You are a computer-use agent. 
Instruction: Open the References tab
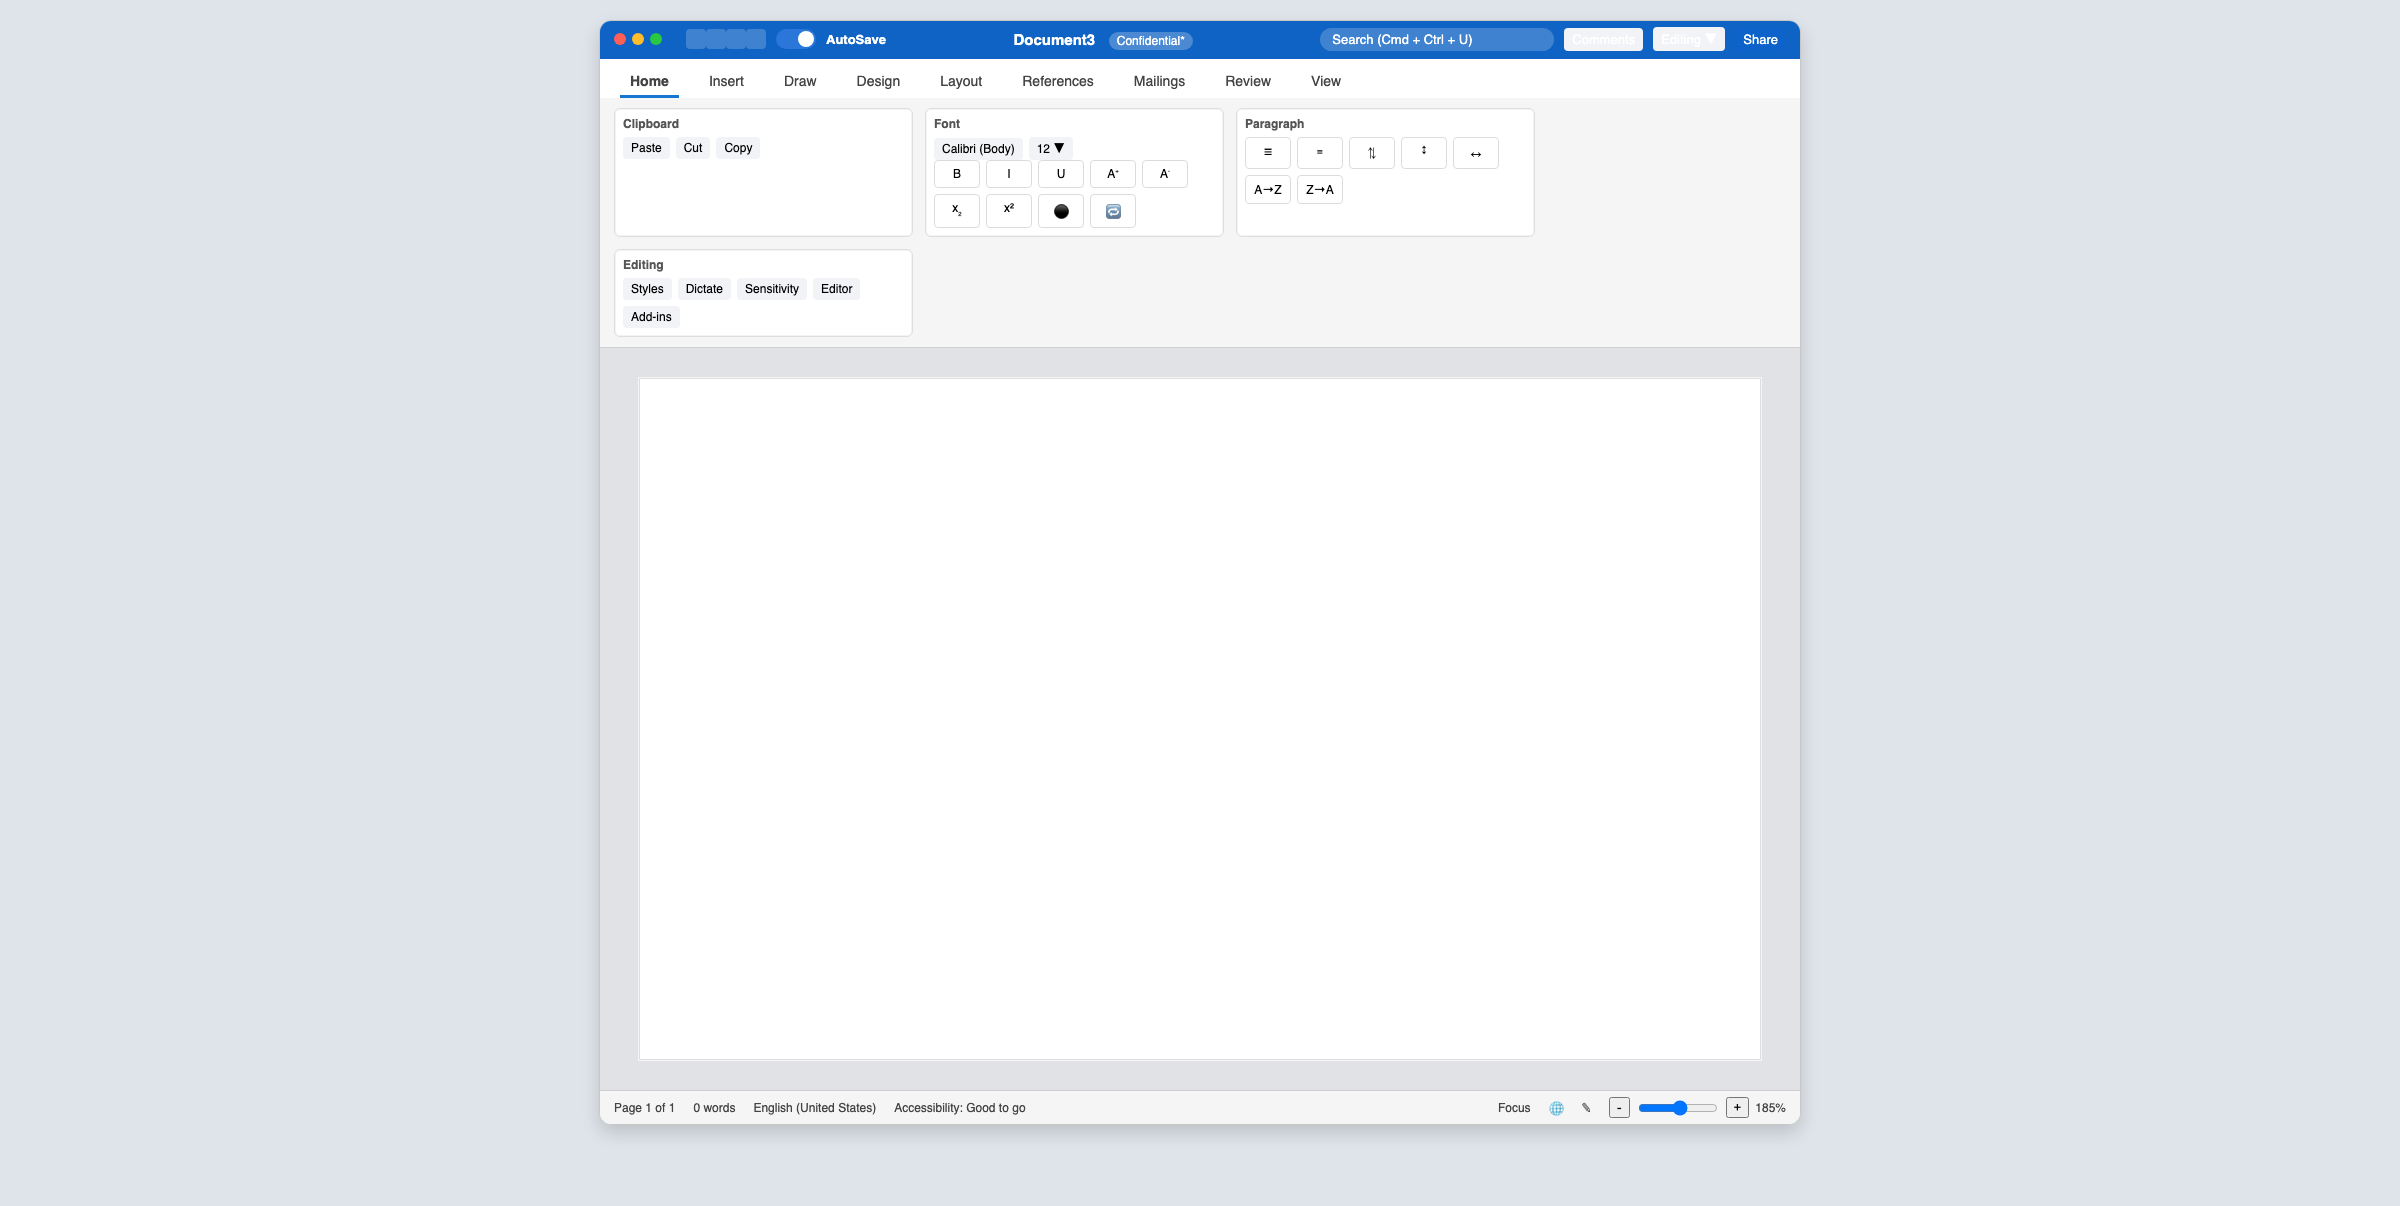click(x=1057, y=81)
